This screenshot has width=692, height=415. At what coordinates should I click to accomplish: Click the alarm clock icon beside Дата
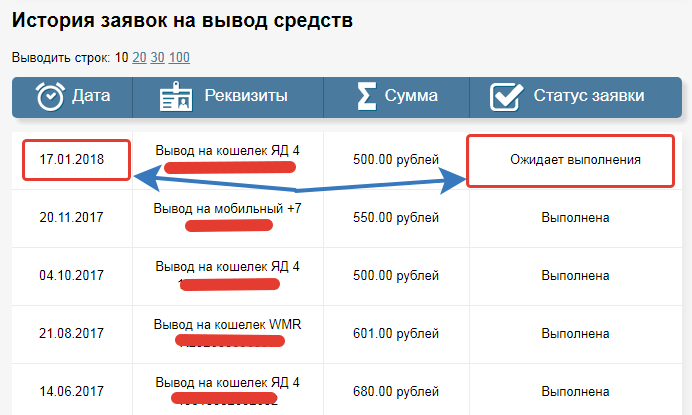tap(50, 96)
